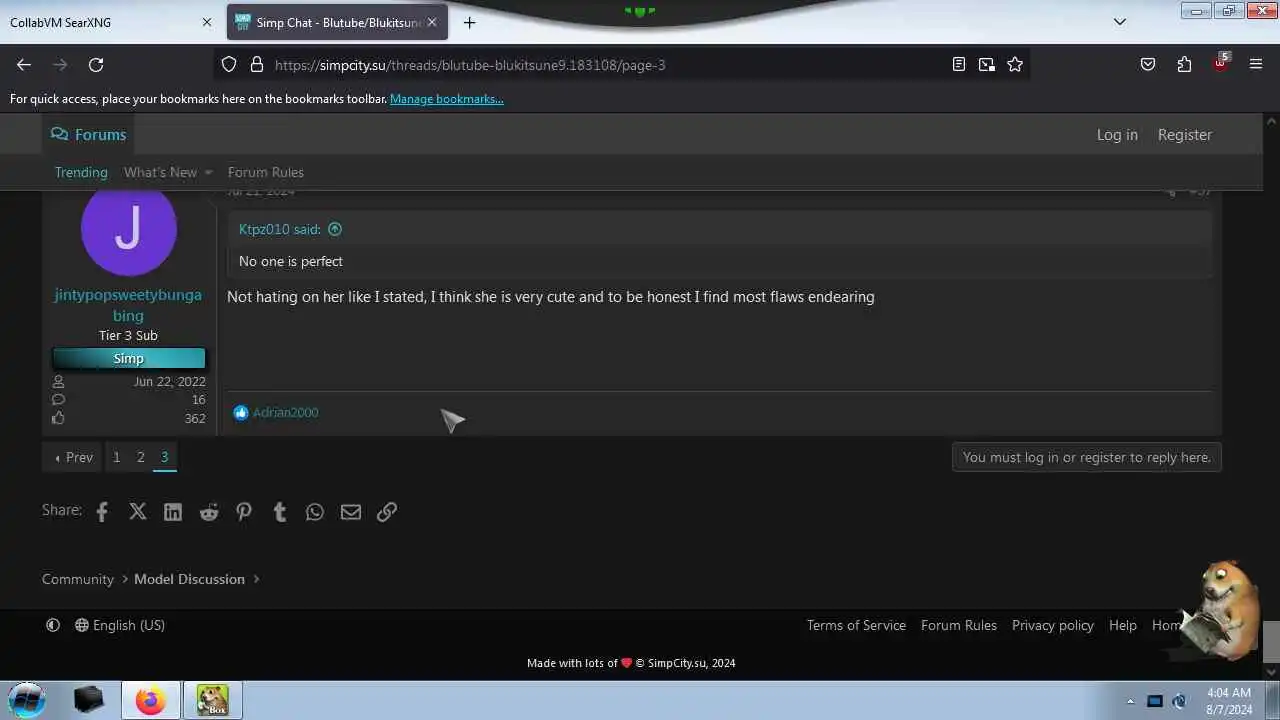Go back using the browser back arrow
The height and width of the screenshot is (720, 1280).
point(24,65)
